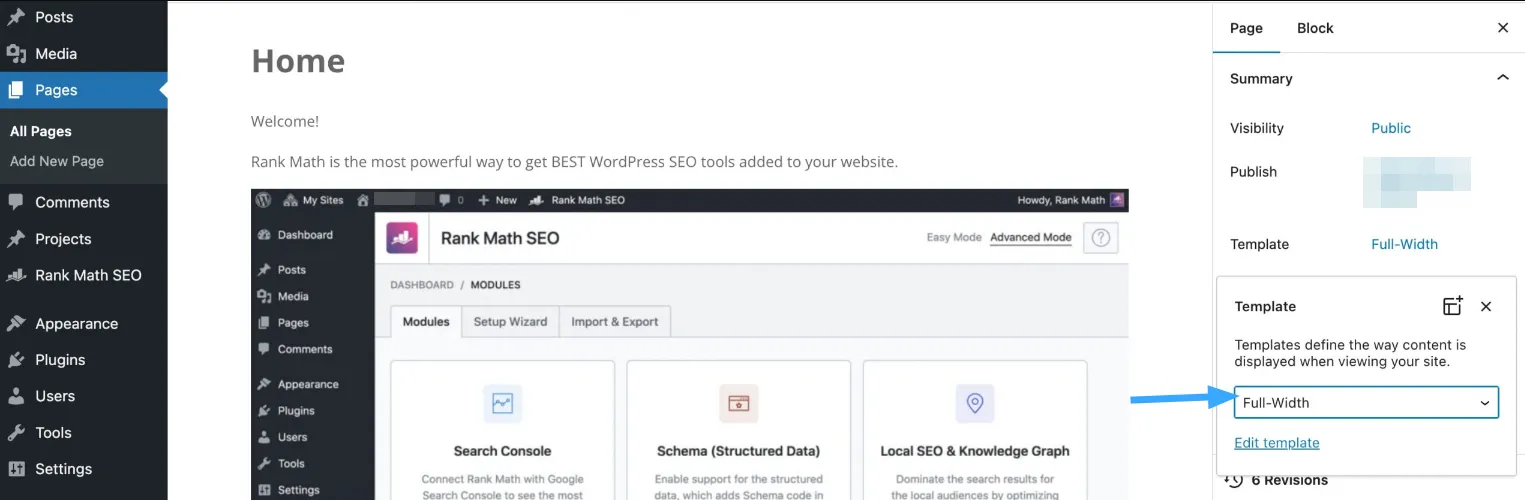The width and height of the screenshot is (1525, 500).
Task: Open the 6 Revisions history
Action: pos(1290,480)
